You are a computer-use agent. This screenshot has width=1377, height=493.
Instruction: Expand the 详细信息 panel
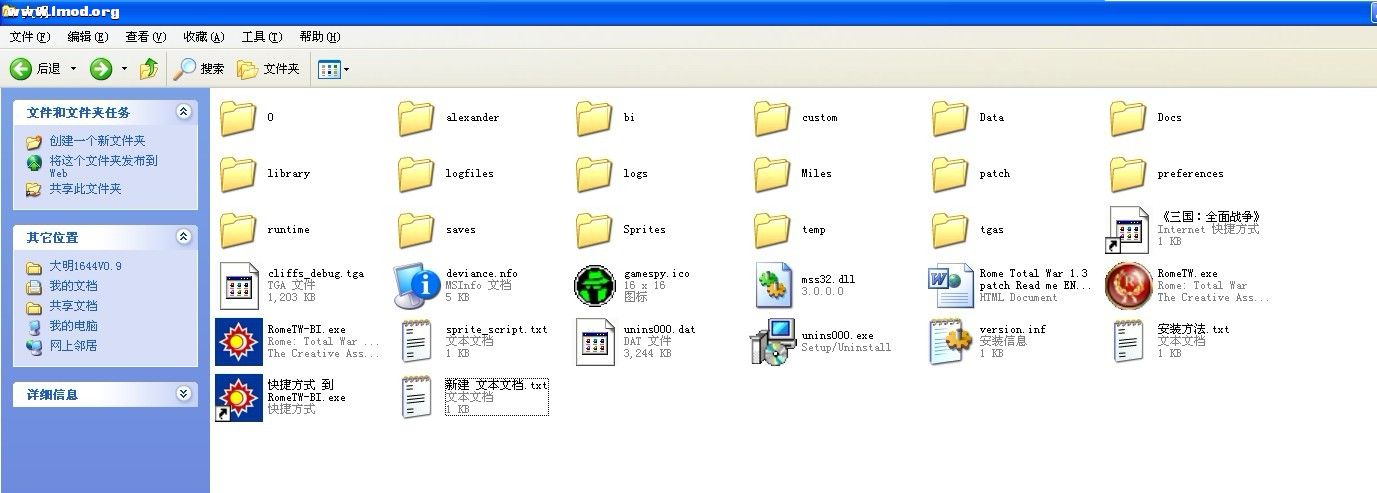[x=183, y=394]
